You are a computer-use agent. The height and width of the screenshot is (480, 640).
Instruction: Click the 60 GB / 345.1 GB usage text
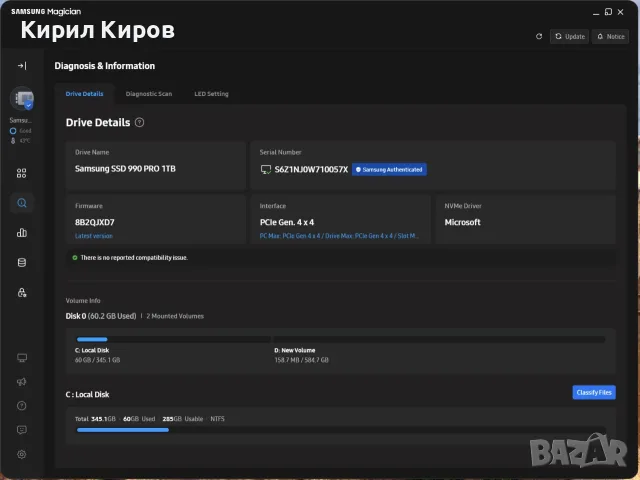point(98,360)
